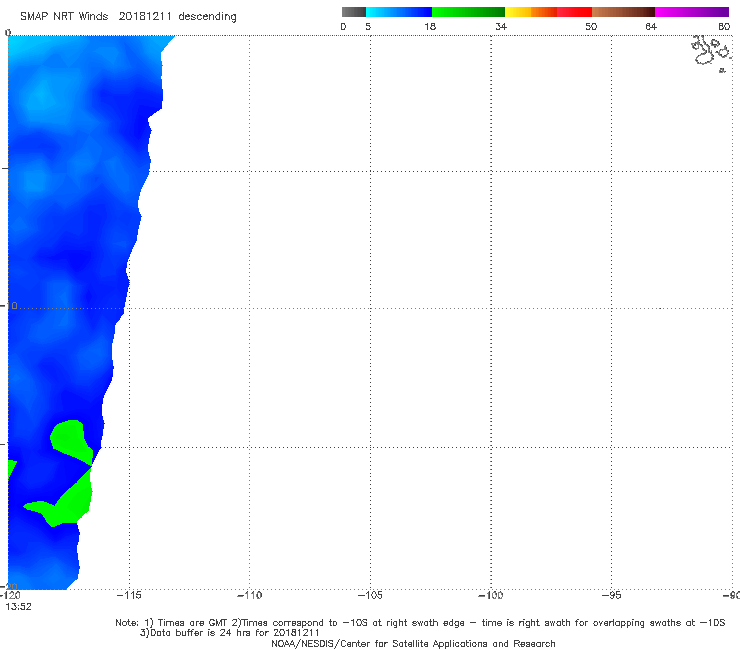
Task: Click the NOAA/NESDIS credit line at the bottom
Action: coord(413,644)
